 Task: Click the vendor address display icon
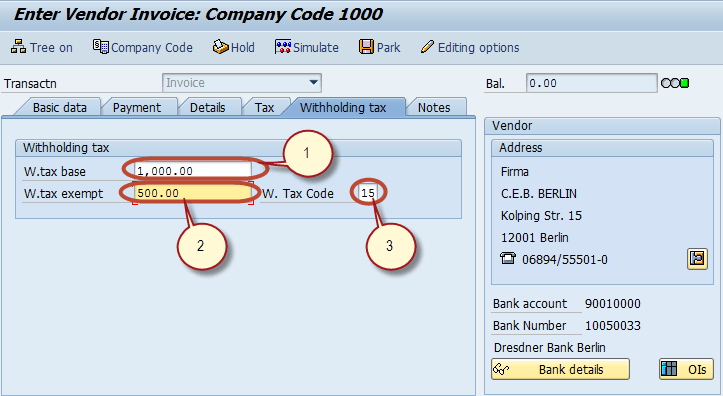(697, 259)
